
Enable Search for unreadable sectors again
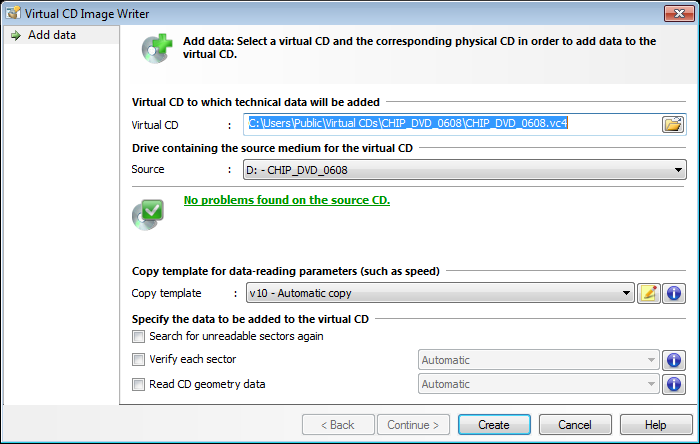point(138,336)
